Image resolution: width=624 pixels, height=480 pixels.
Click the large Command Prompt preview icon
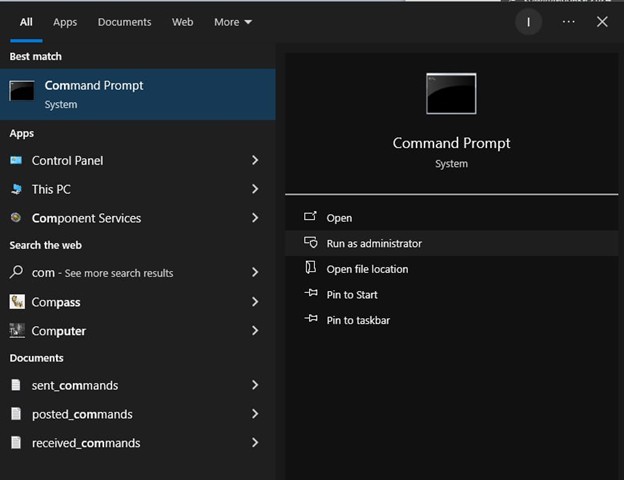coord(451,94)
